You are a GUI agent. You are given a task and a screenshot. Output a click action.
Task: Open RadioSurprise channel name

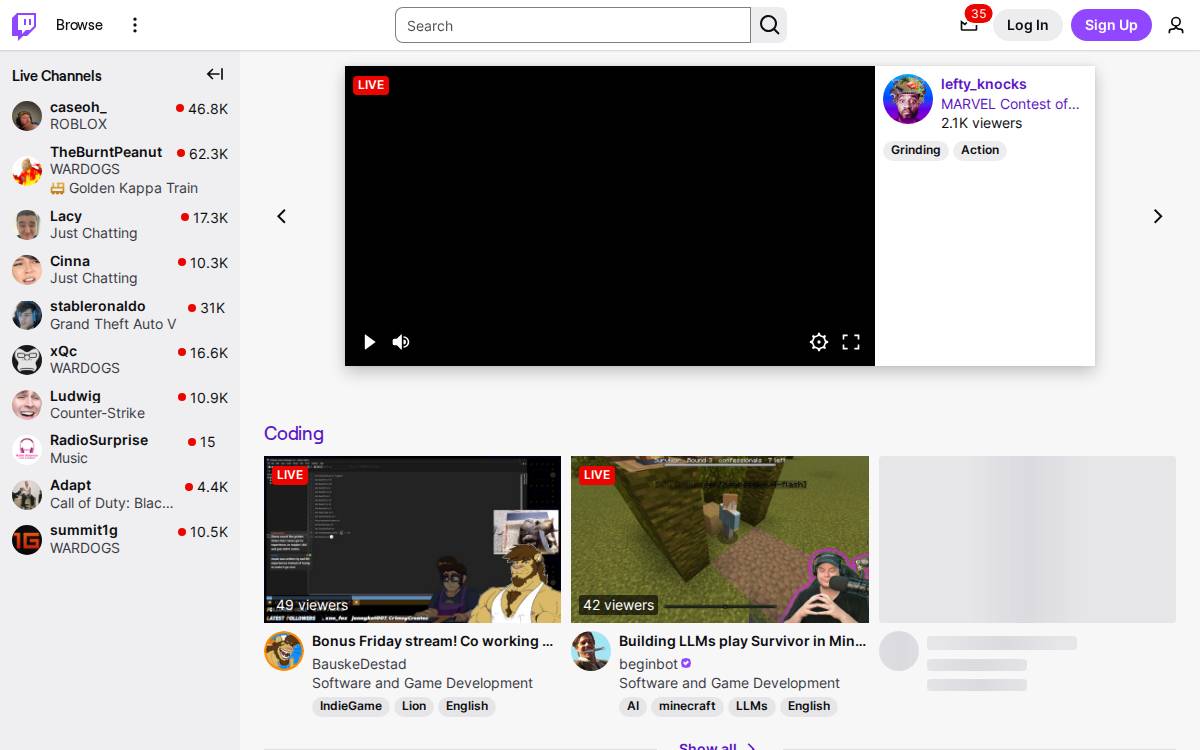click(99, 440)
